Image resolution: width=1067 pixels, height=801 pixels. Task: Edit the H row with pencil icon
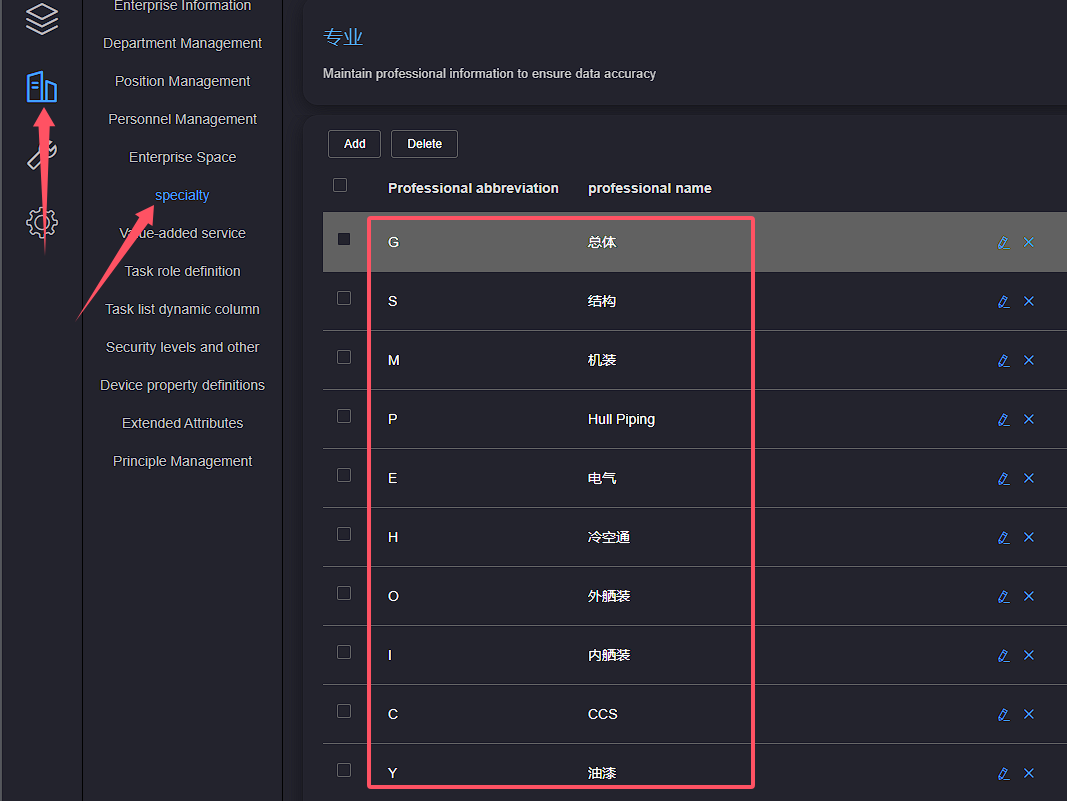click(1004, 538)
